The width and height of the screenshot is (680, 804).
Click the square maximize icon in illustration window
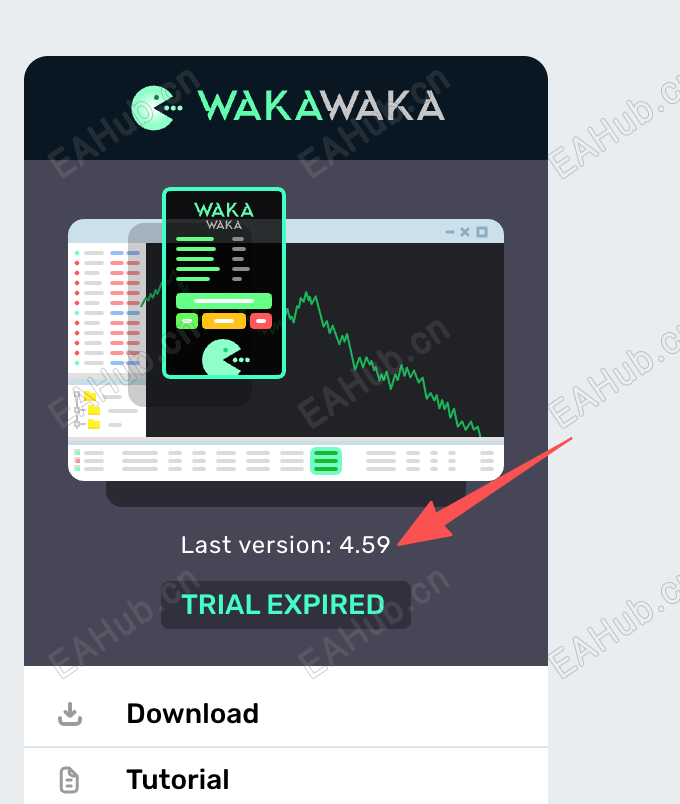click(482, 232)
